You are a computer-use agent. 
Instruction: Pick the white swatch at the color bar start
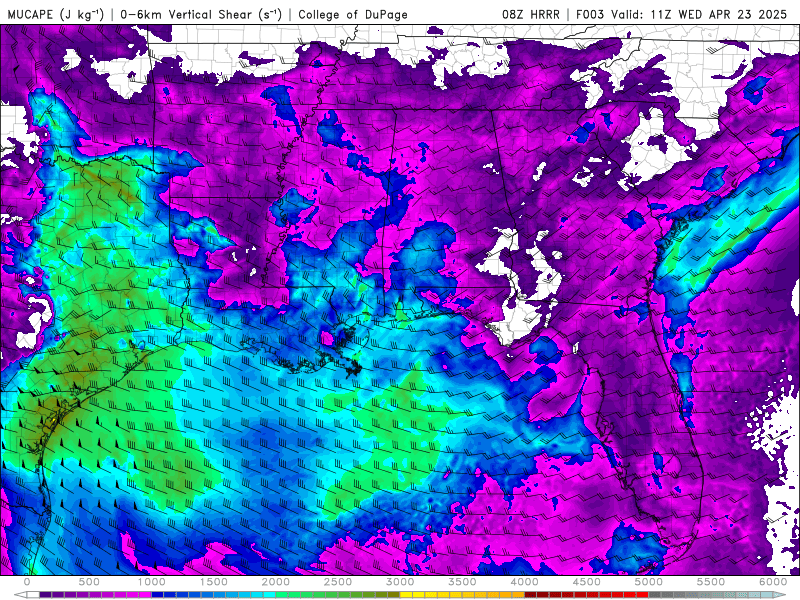click(33, 595)
